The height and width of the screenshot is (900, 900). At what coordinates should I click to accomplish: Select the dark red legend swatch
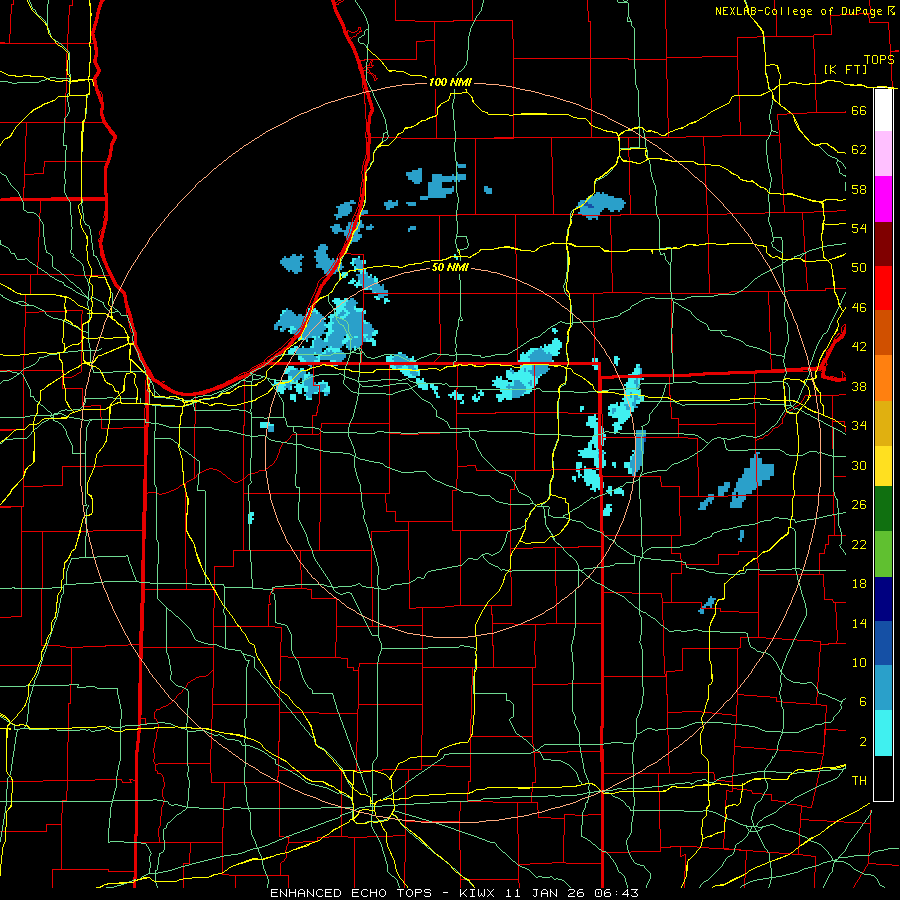pos(883,244)
